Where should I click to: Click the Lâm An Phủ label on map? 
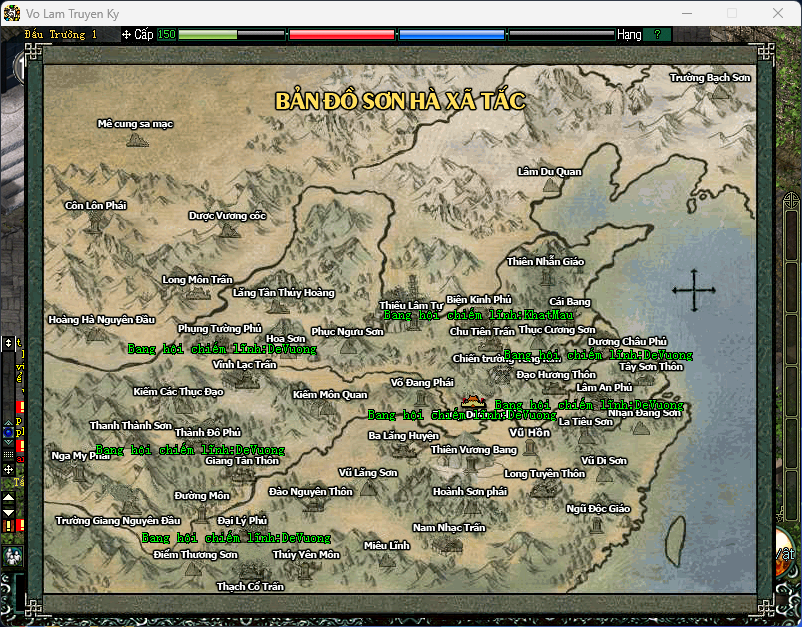605,387
